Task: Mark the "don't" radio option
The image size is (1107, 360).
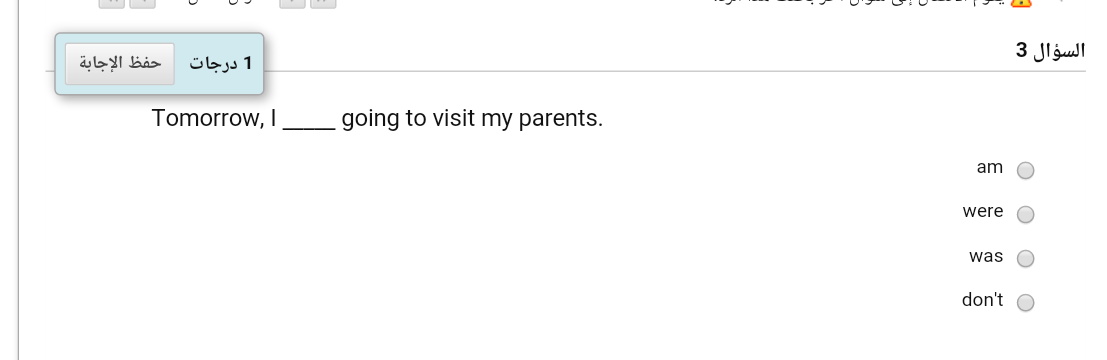Action: coord(1025,302)
